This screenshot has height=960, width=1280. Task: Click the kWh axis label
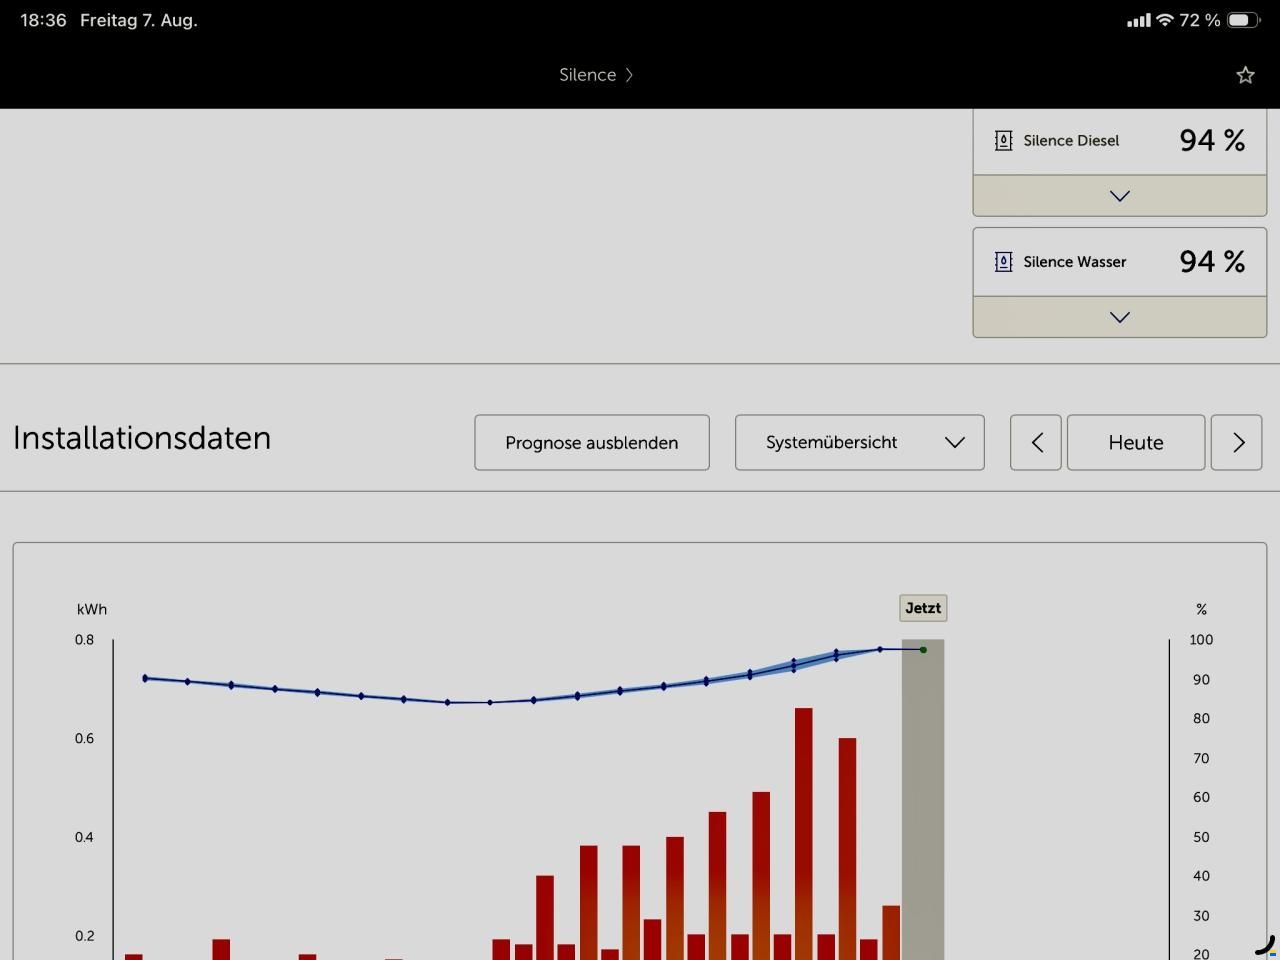[x=92, y=609]
